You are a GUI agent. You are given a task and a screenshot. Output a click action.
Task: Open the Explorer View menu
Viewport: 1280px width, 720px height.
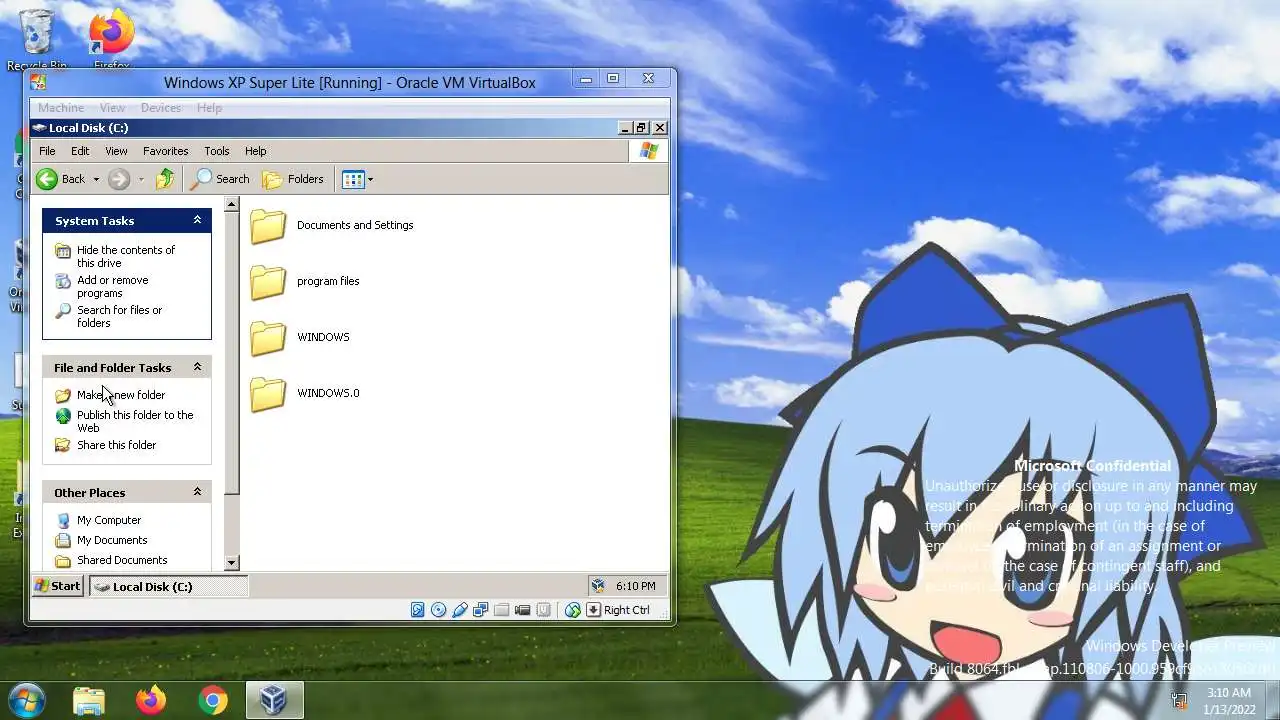pyautogui.click(x=116, y=151)
